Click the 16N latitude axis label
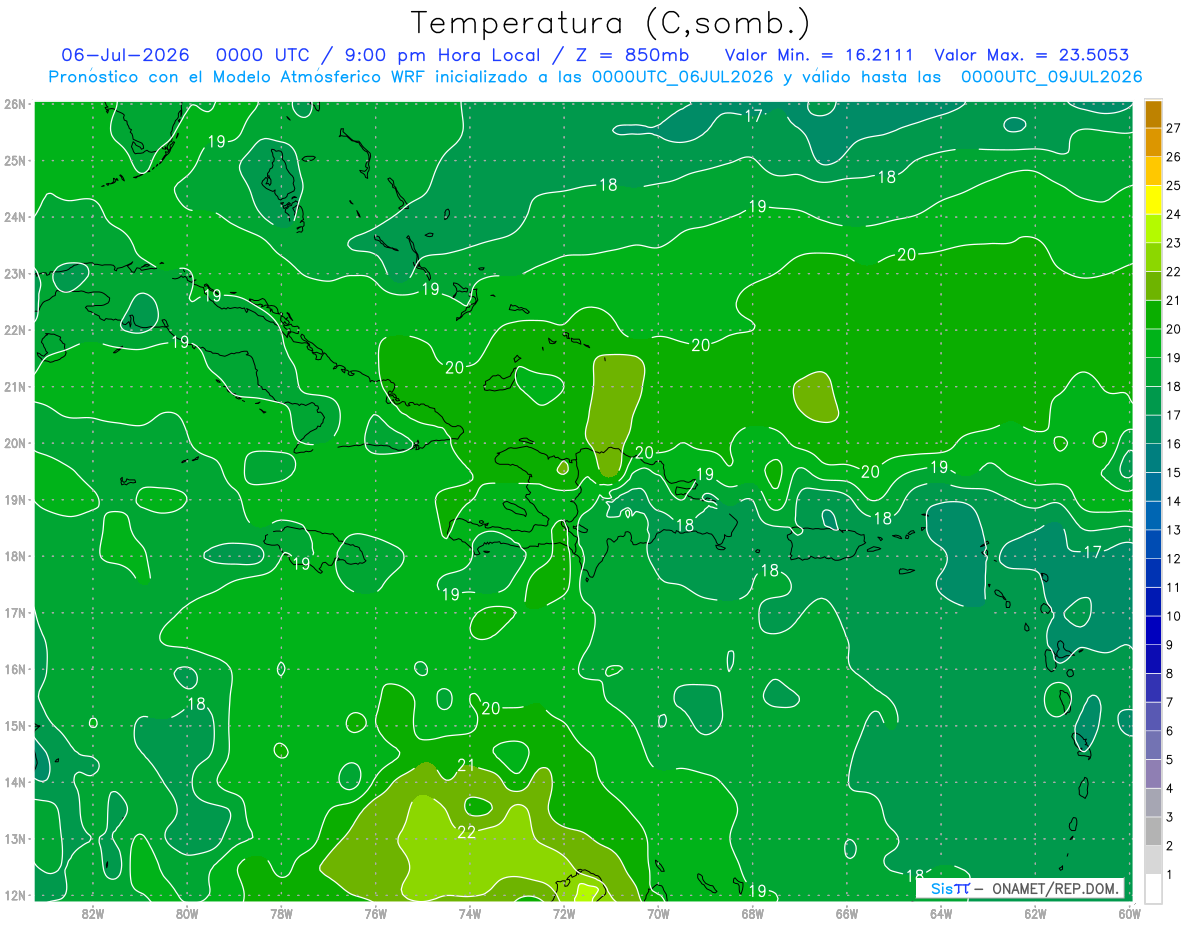The image size is (1200, 927). [x=15, y=669]
